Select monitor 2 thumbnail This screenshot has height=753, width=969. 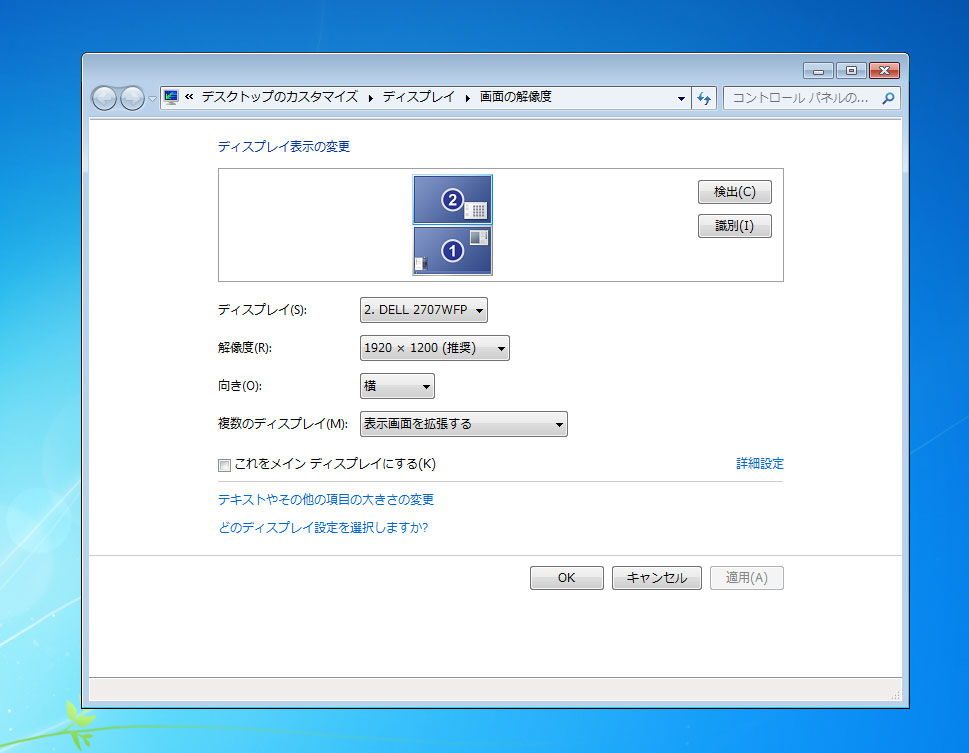(x=452, y=199)
